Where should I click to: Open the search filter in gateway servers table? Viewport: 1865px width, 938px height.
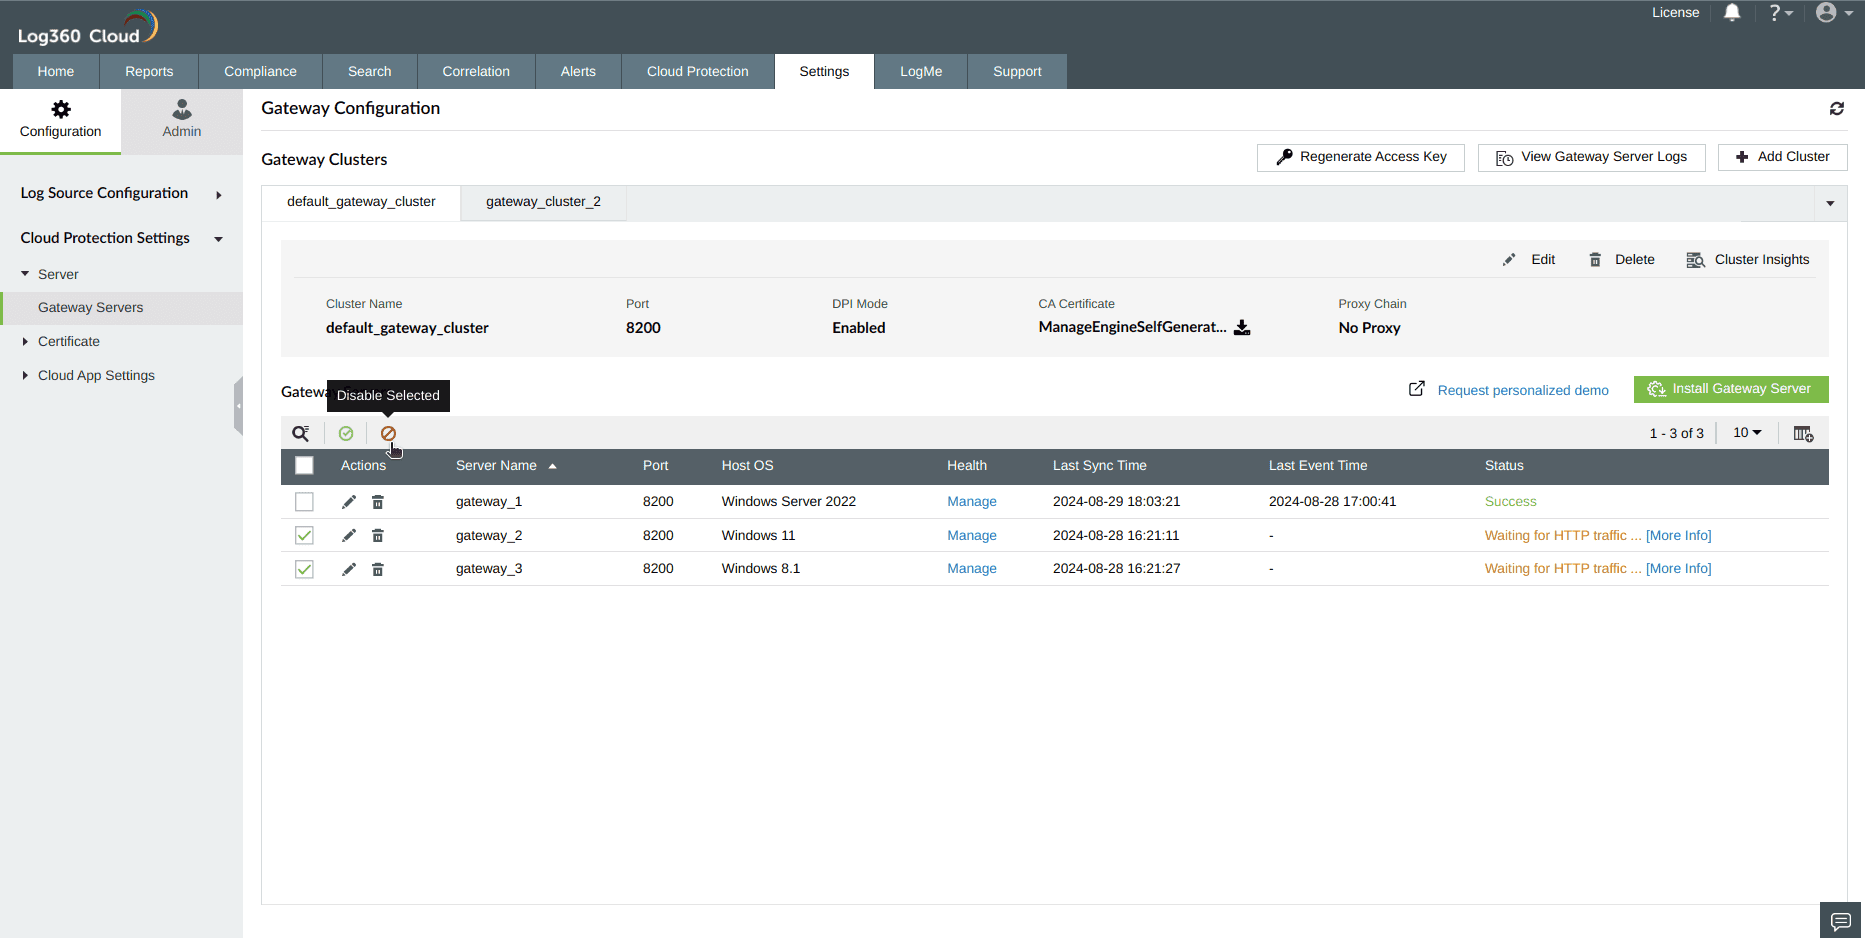301,433
